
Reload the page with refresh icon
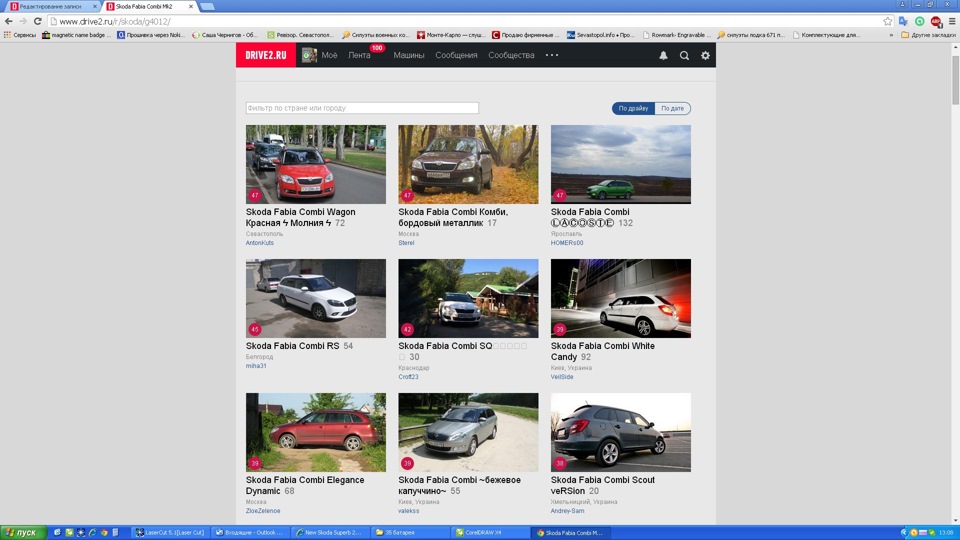click(37, 21)
